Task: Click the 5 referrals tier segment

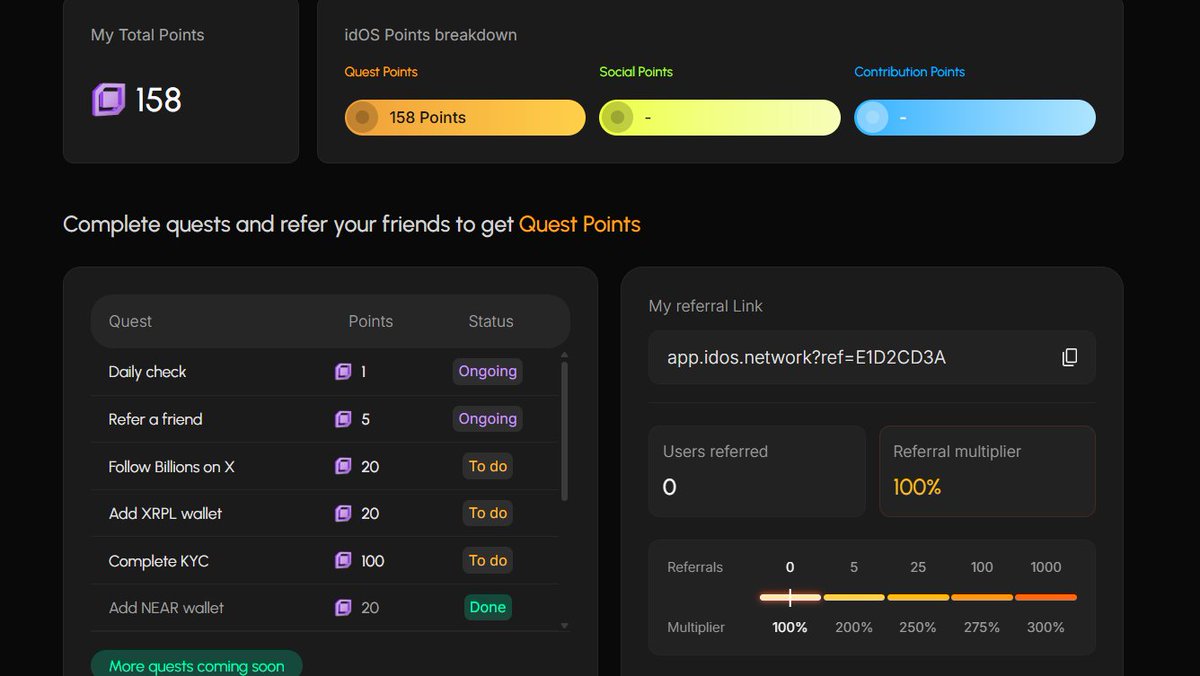Action: 854,597
